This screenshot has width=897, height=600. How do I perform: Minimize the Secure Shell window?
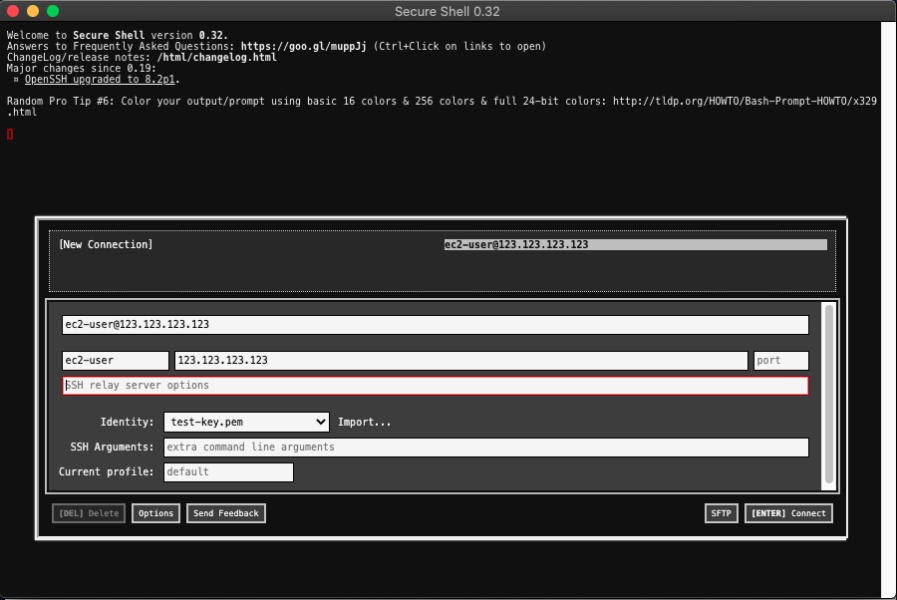click(33, 11)
